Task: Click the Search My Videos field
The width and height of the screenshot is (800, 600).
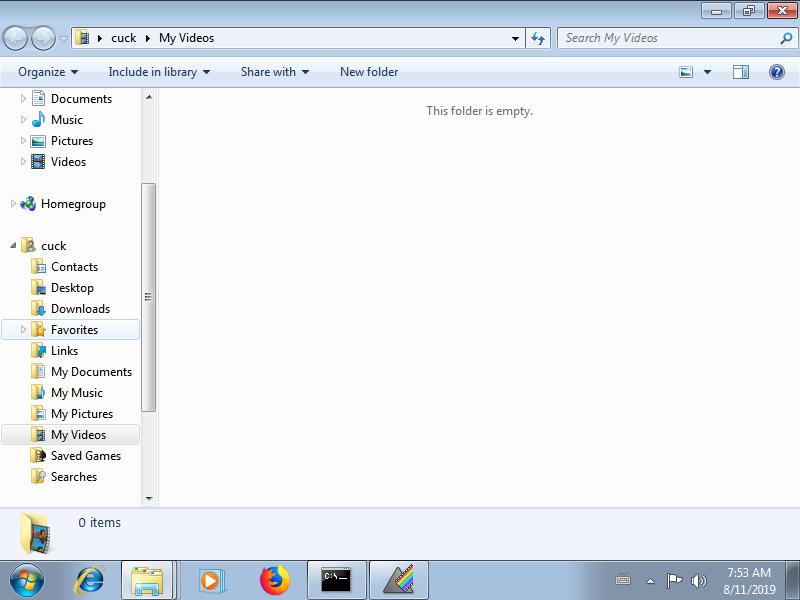Action: tap(668, 38)
